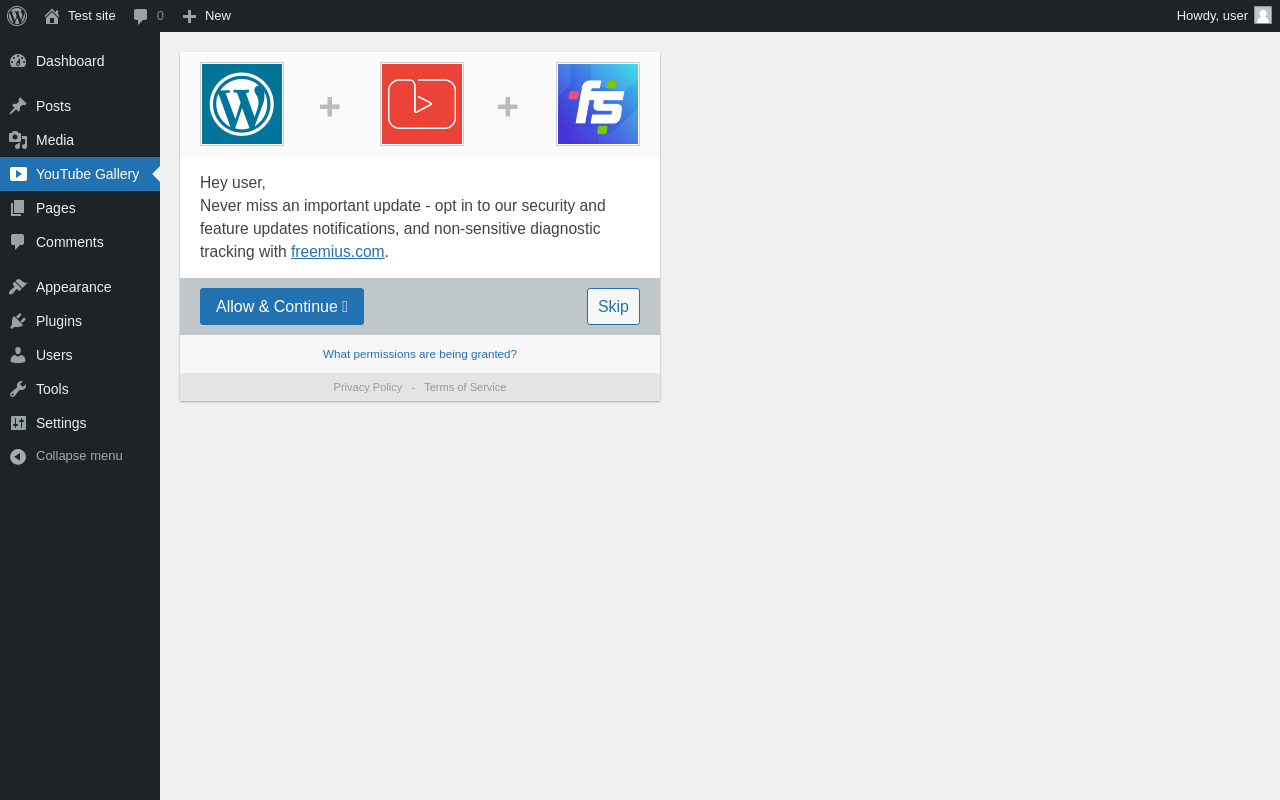
Task: Click the user avatar in the admin bar
Action: pyautogui.click(x=1263, y=15)
